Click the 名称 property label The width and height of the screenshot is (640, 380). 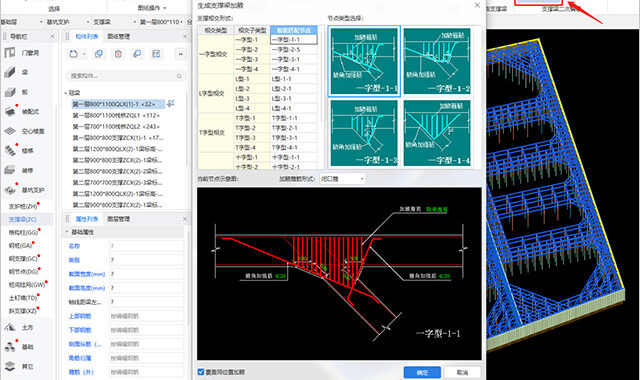74,246
